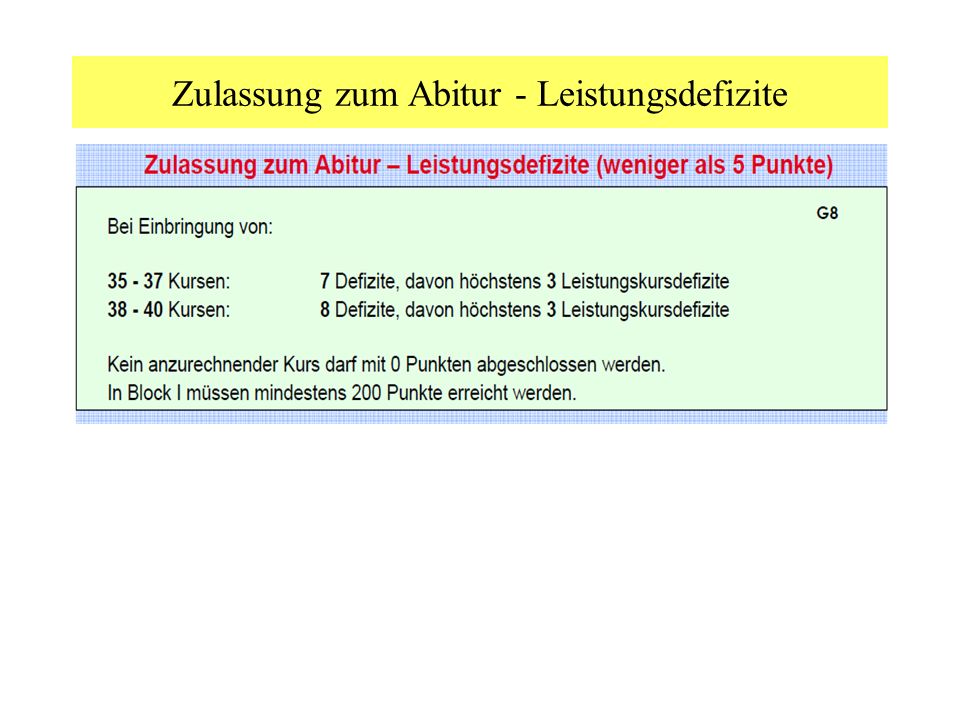This screenshot has width=960, height=720.
Task: Select the '35 - 37 Kursen:' label
Action: pyautogui.click(x=169, y=282)
